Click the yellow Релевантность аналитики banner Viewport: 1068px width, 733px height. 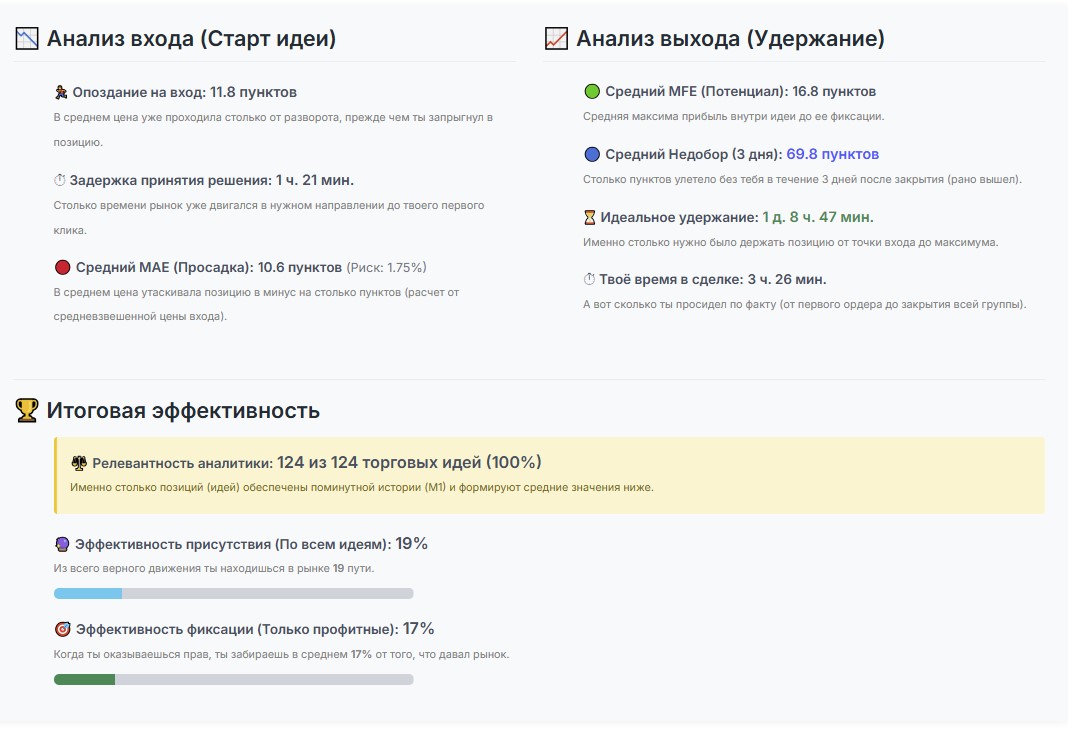point(549,475)
